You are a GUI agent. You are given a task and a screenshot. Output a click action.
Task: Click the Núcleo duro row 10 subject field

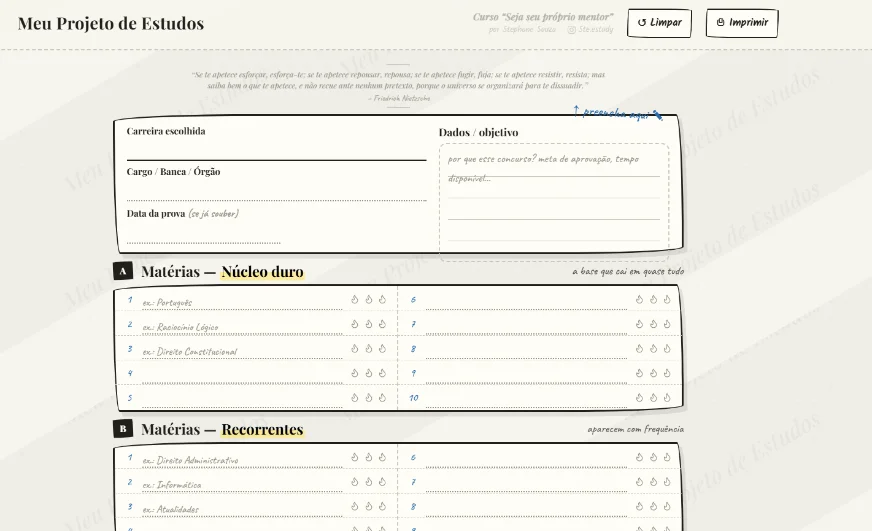click(x=526, y=400)
